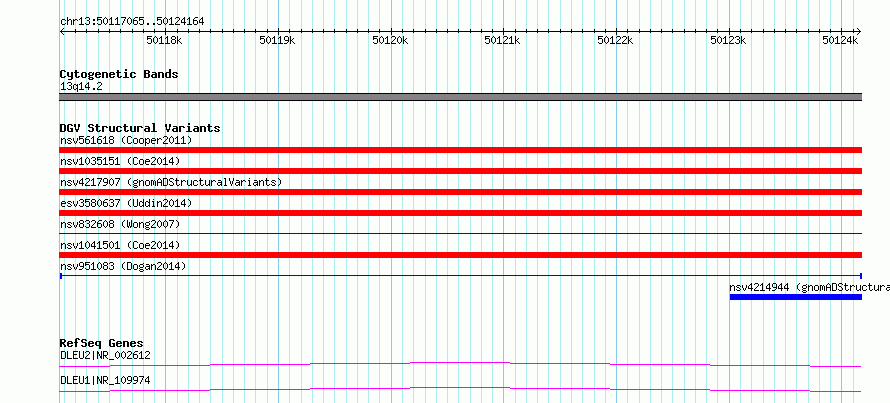Click the magenta DLEU1 transcript line
This screenshot has width=890, height=403.
[461, 389]
